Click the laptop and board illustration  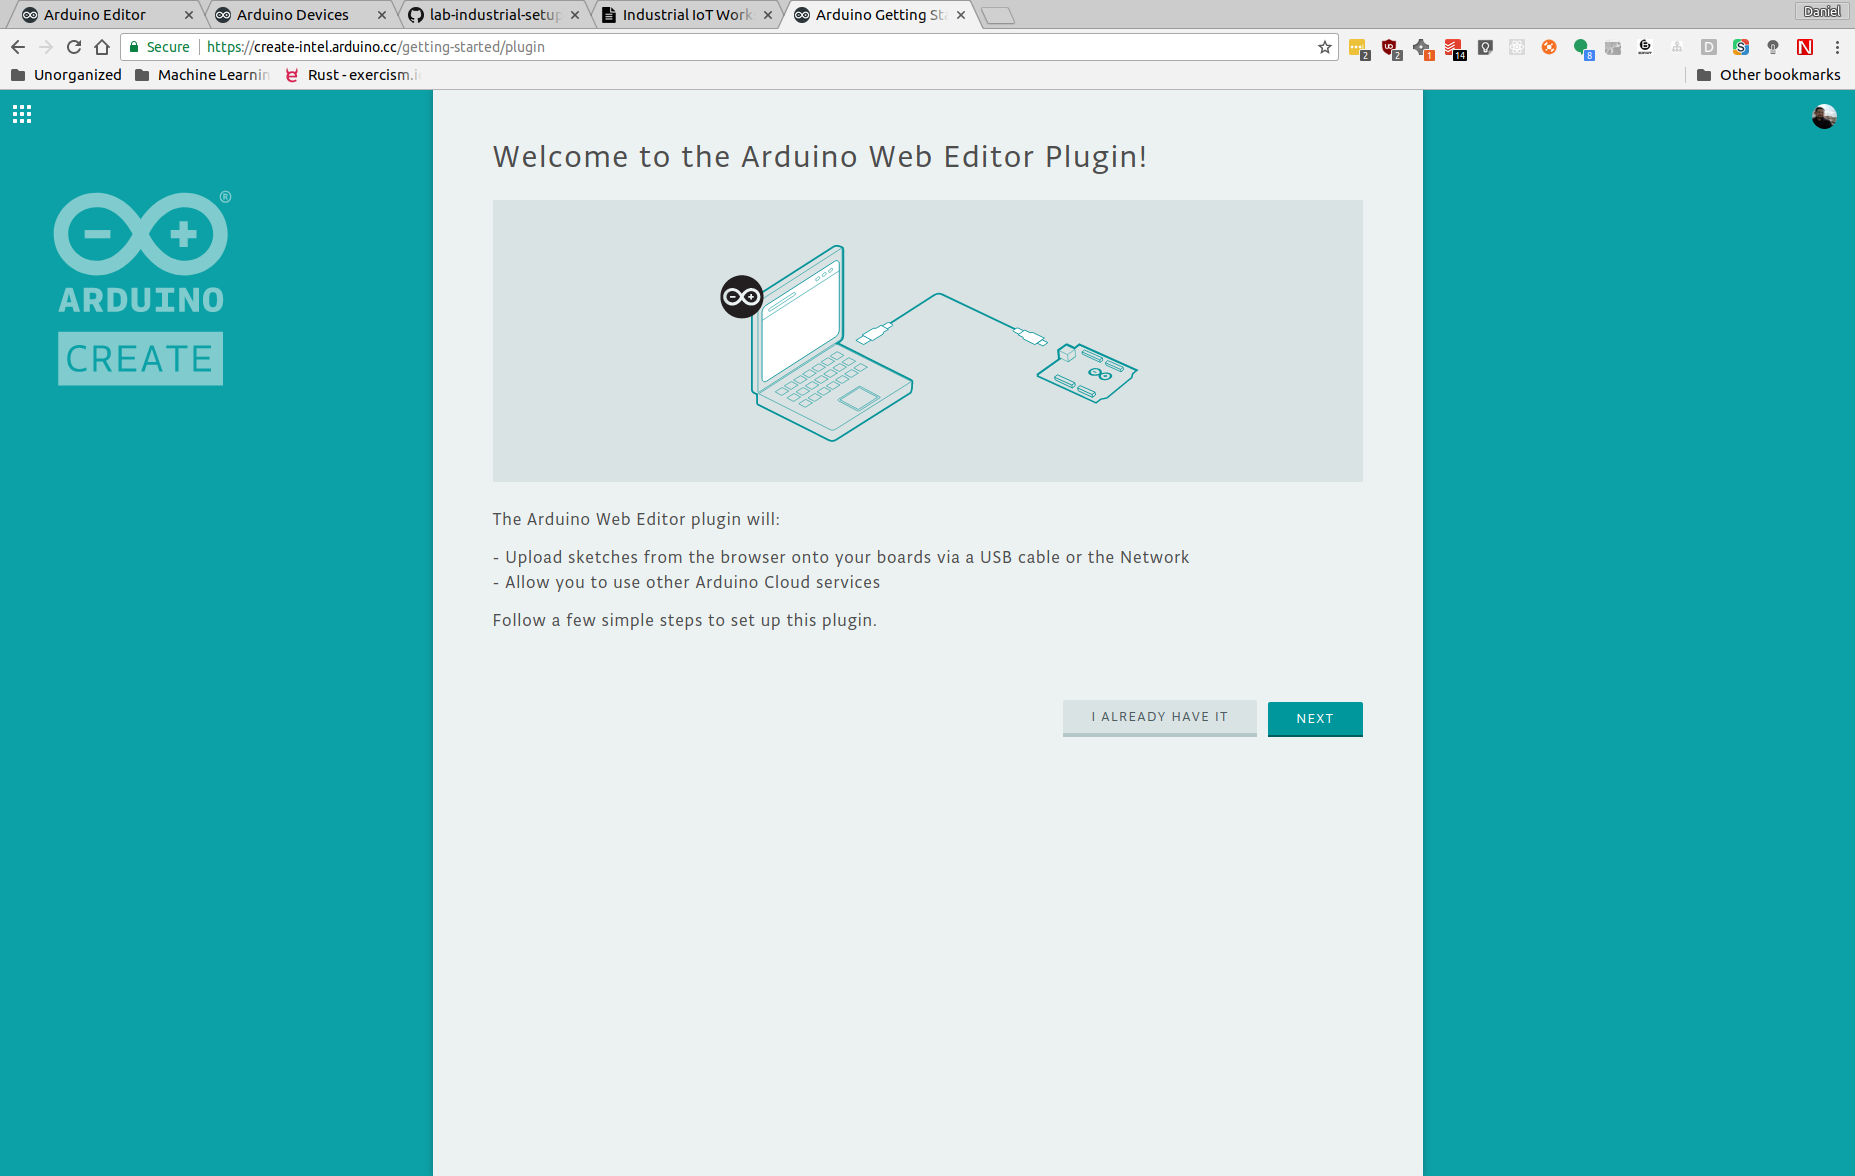(928, 341)
